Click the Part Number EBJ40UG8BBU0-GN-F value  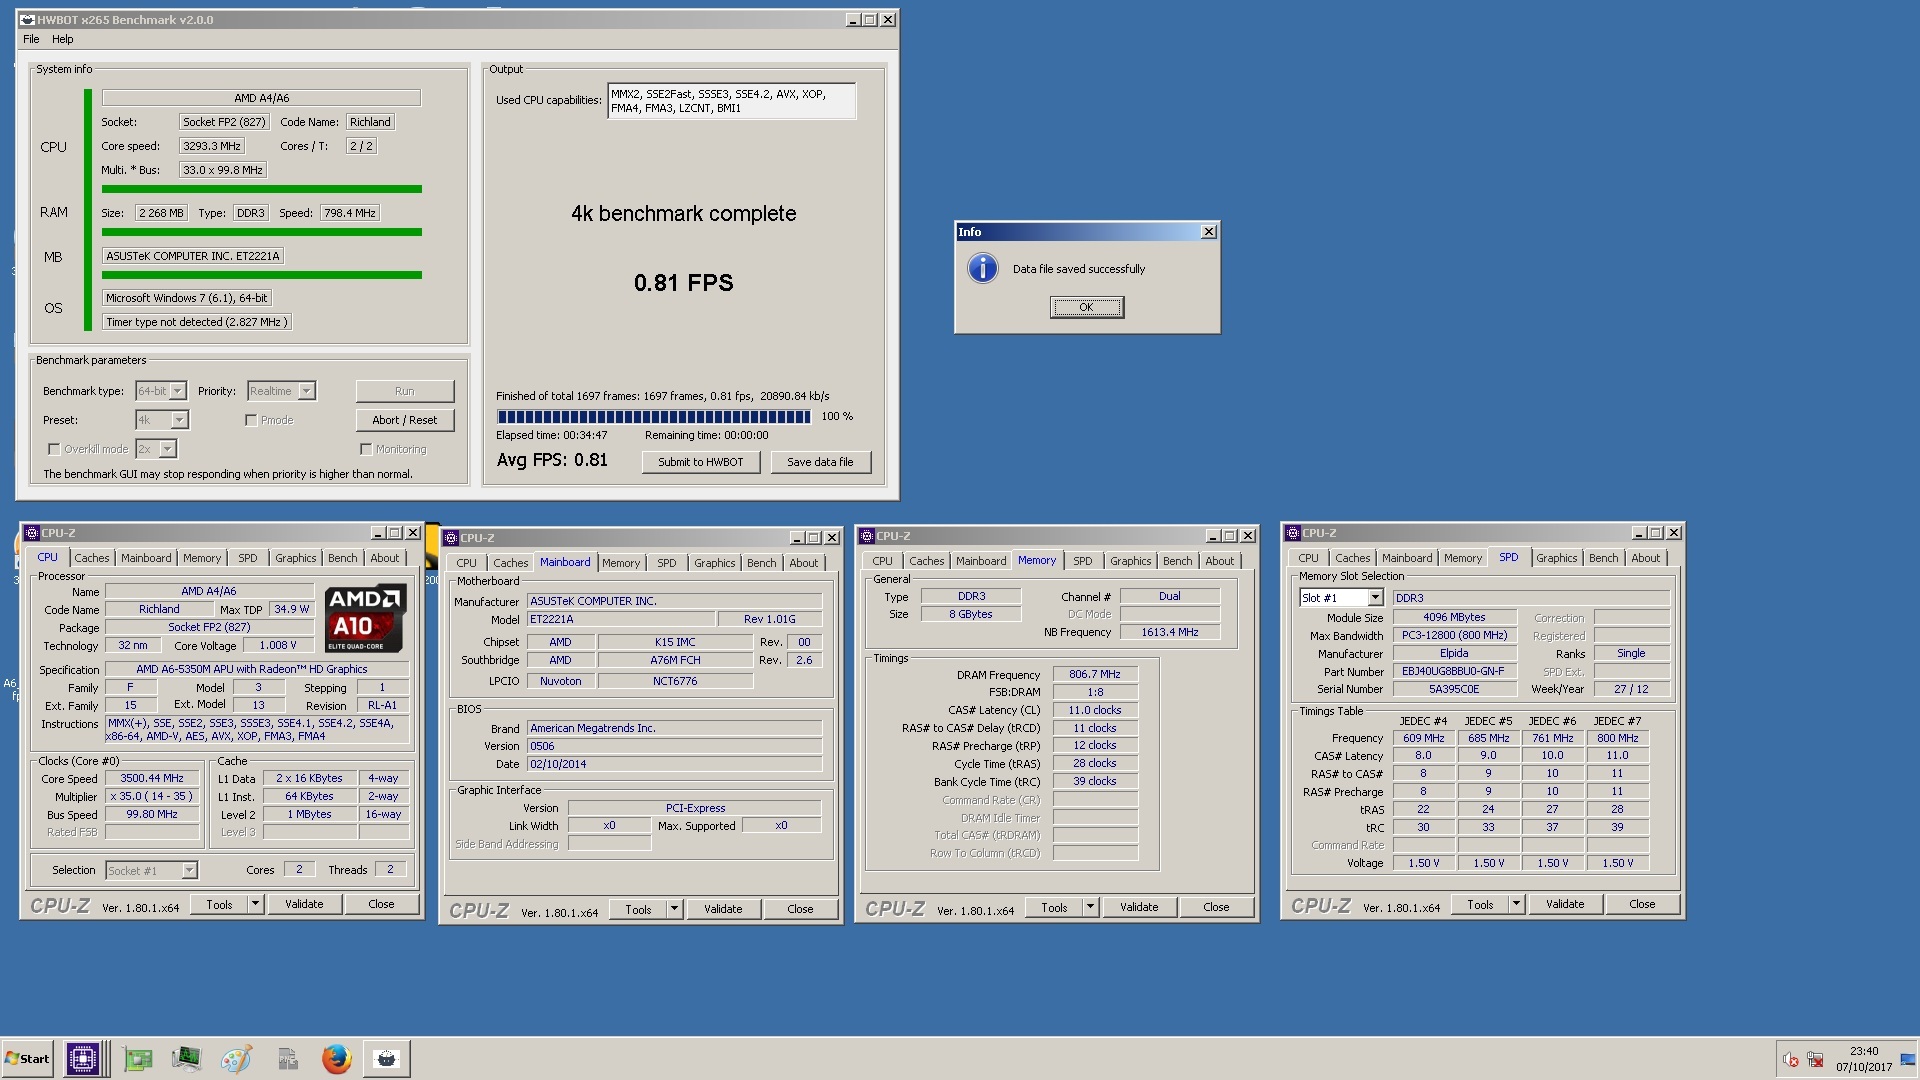point(1453,672)
